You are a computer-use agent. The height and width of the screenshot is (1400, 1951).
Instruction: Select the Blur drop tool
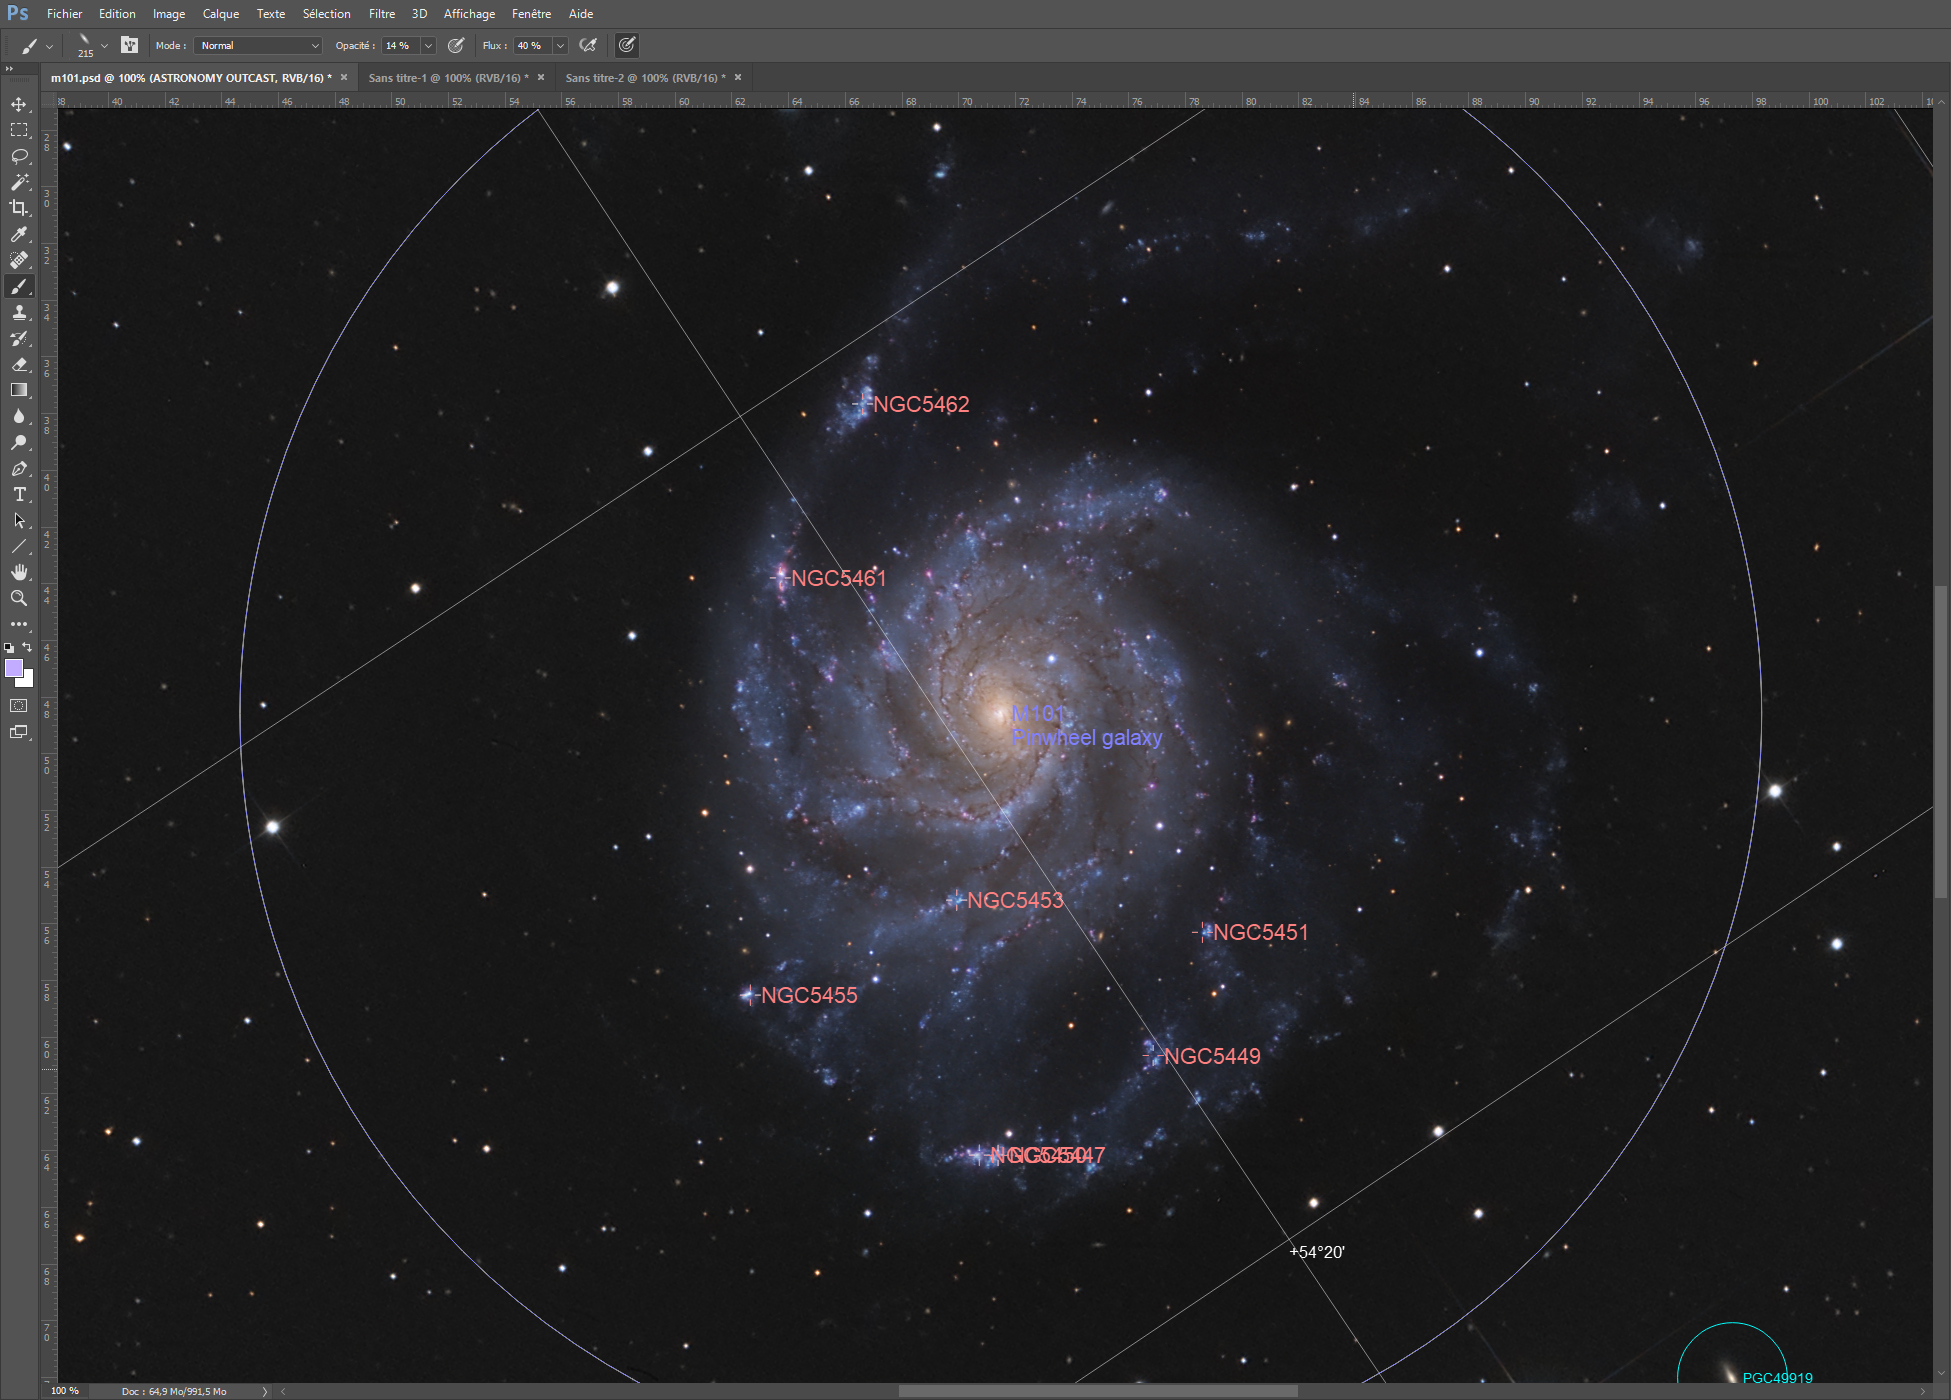(19, 416)
